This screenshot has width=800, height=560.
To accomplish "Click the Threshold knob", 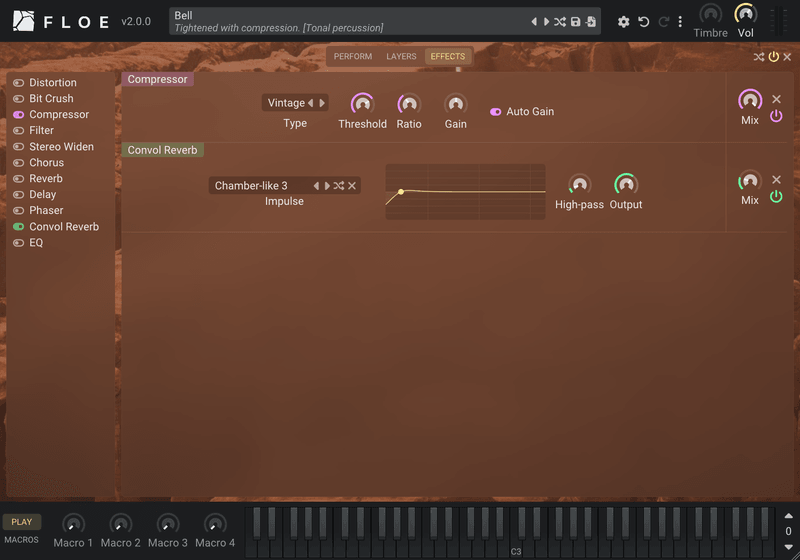I will click(x=362, y=104).
